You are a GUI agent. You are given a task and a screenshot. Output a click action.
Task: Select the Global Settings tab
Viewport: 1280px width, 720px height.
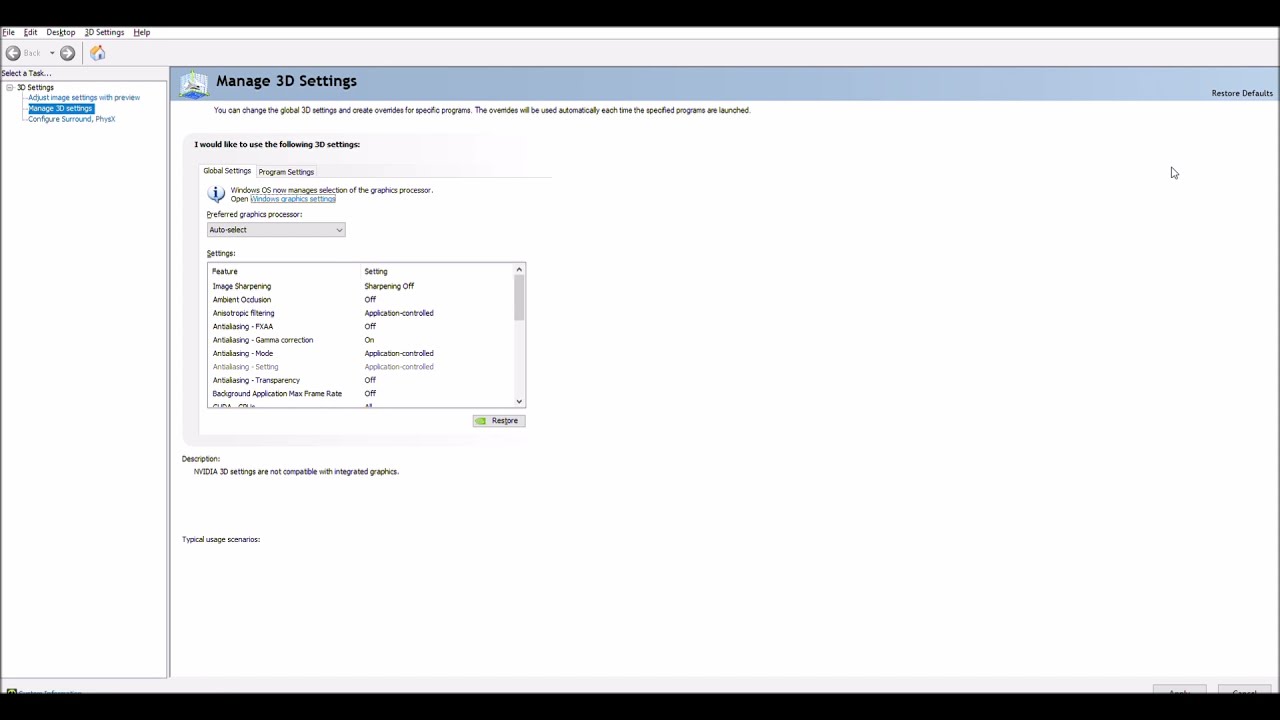(x=227, y=171)
